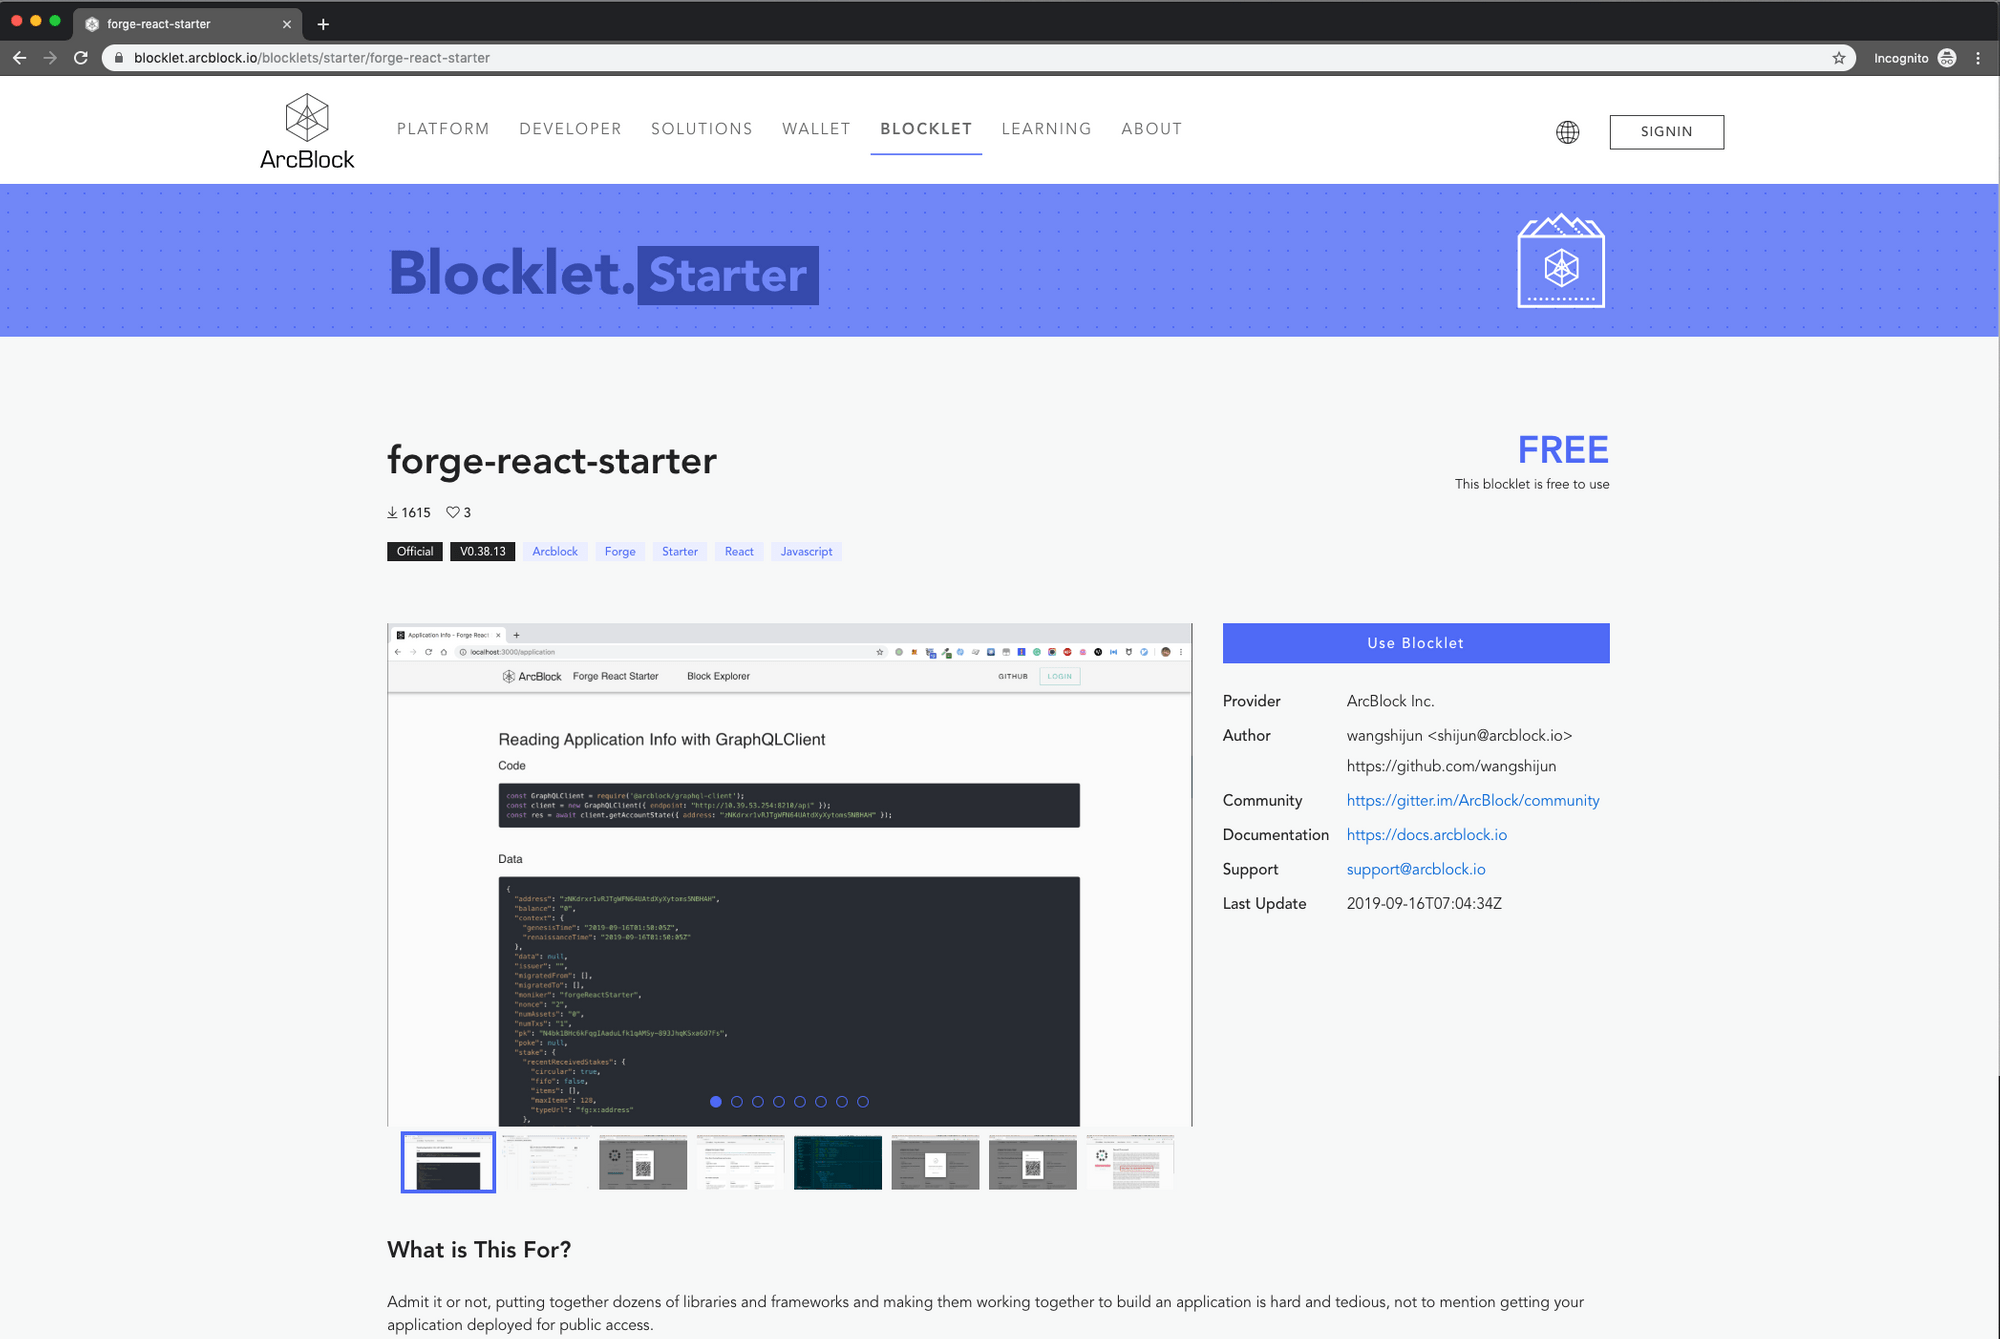Click the download count icon
This screenshot has height=1339, width=2000.
[392, 512]
